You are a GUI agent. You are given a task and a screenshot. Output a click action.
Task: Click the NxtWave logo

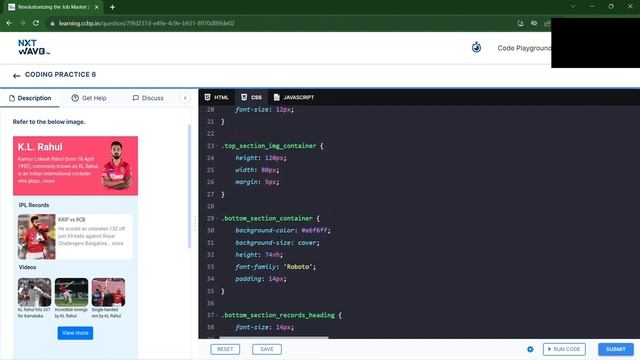coord(34,47)
